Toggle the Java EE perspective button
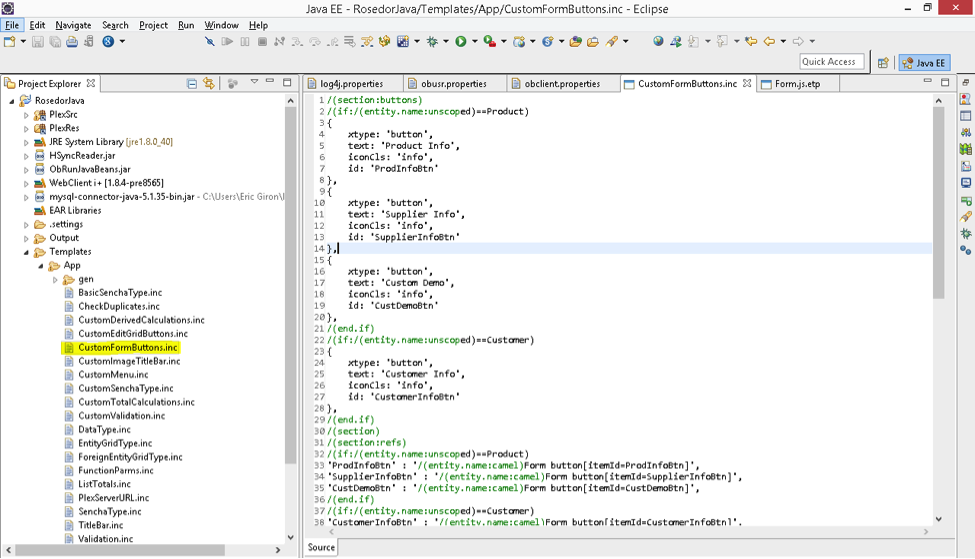 point(924,62)
